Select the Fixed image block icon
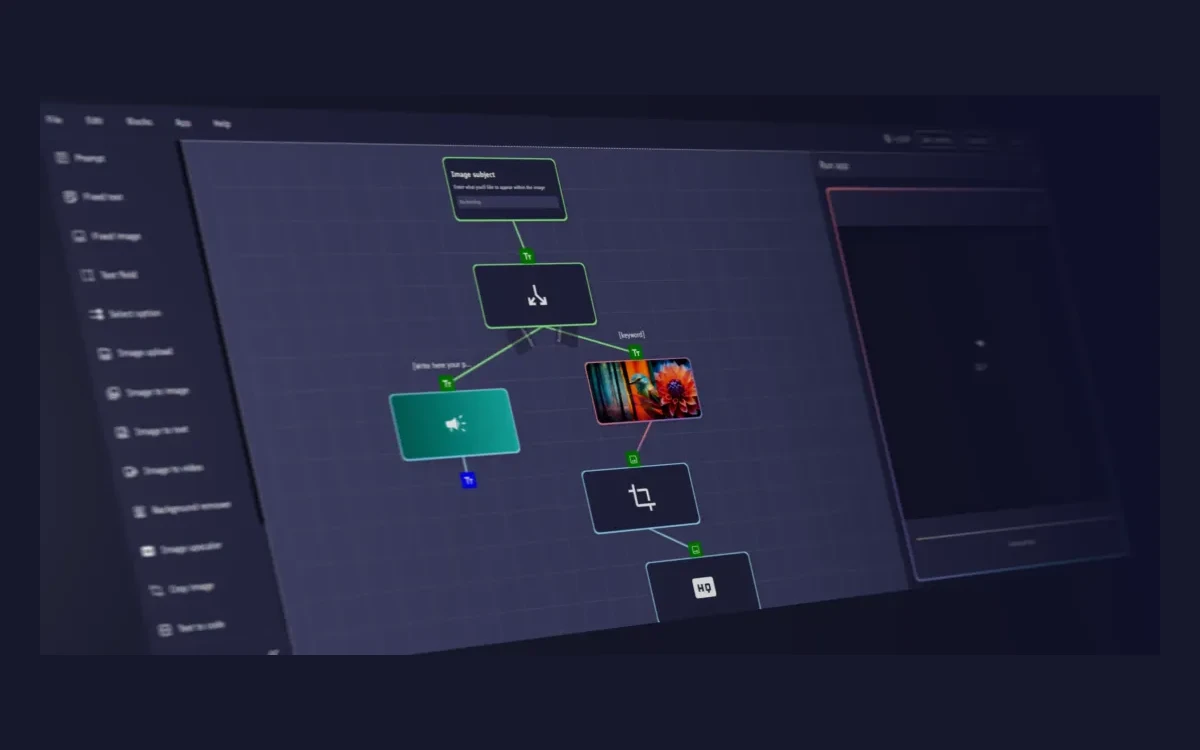The height and width of the screenshot is (750, 1200). (79, 236)
